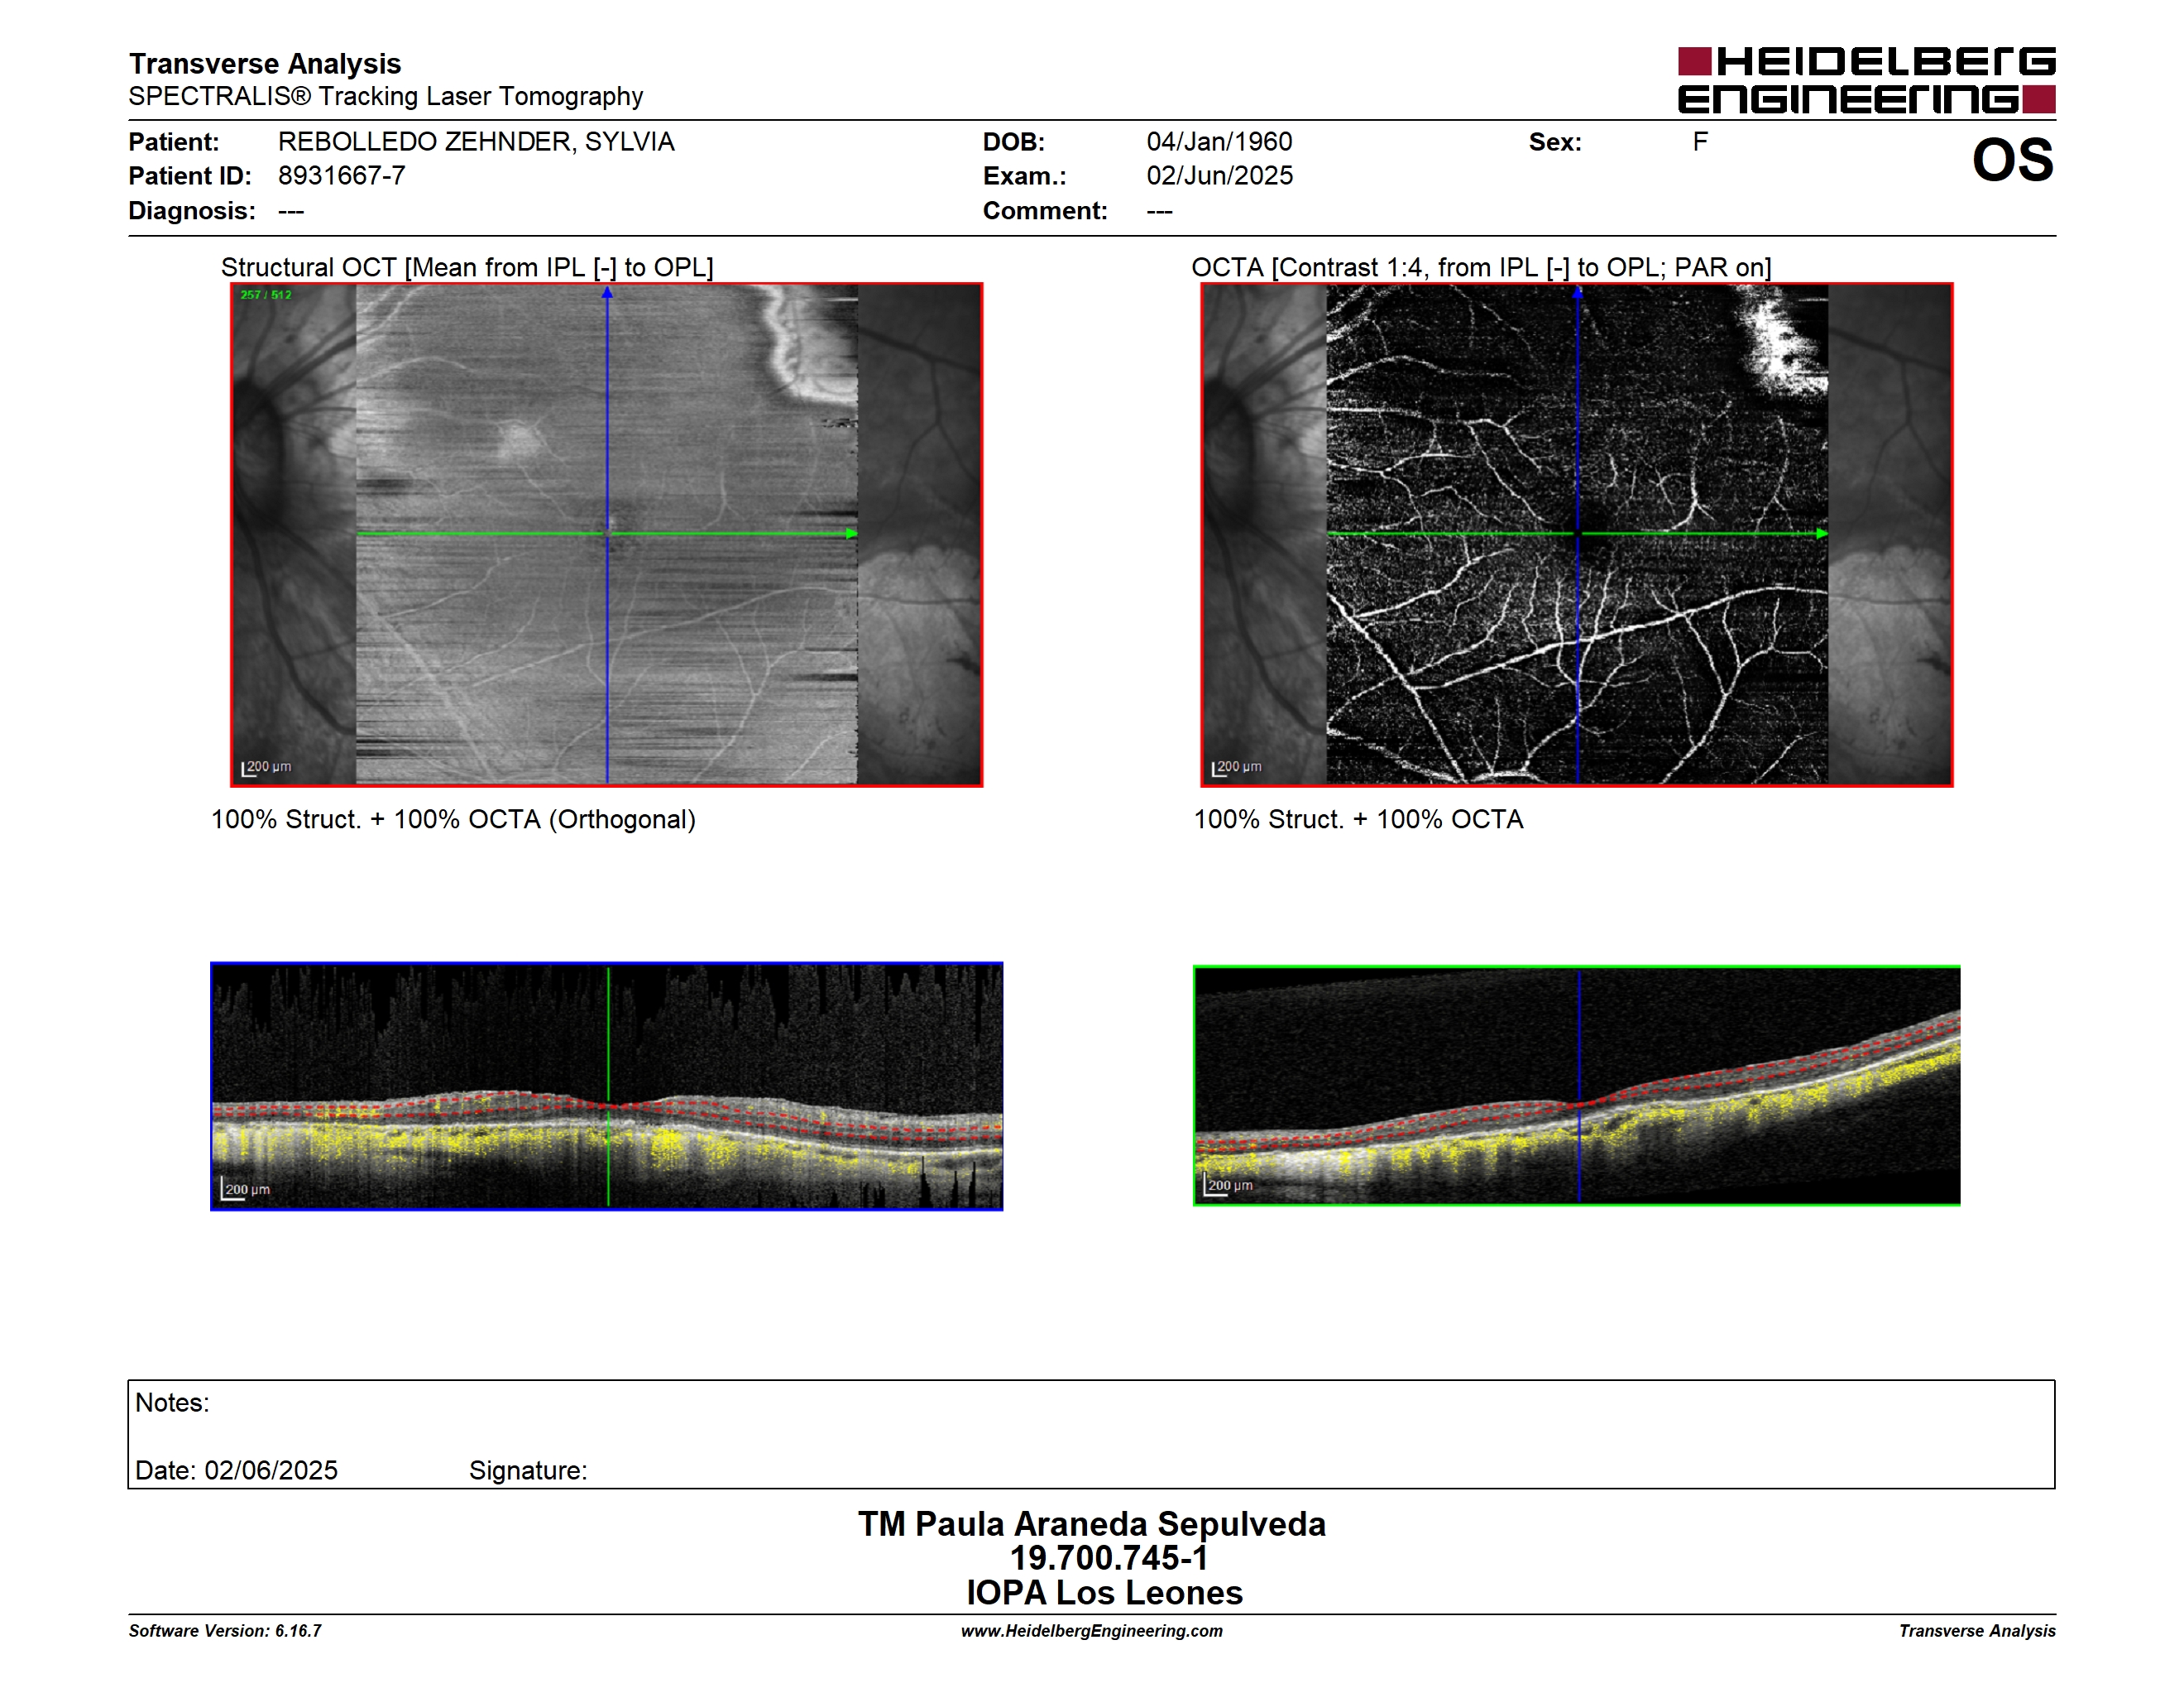Click "SPECTRALIS® Tracking Laser Tomography" subtitle
The height and width of the screenshot is (1688, 2184).
[386, 96]
